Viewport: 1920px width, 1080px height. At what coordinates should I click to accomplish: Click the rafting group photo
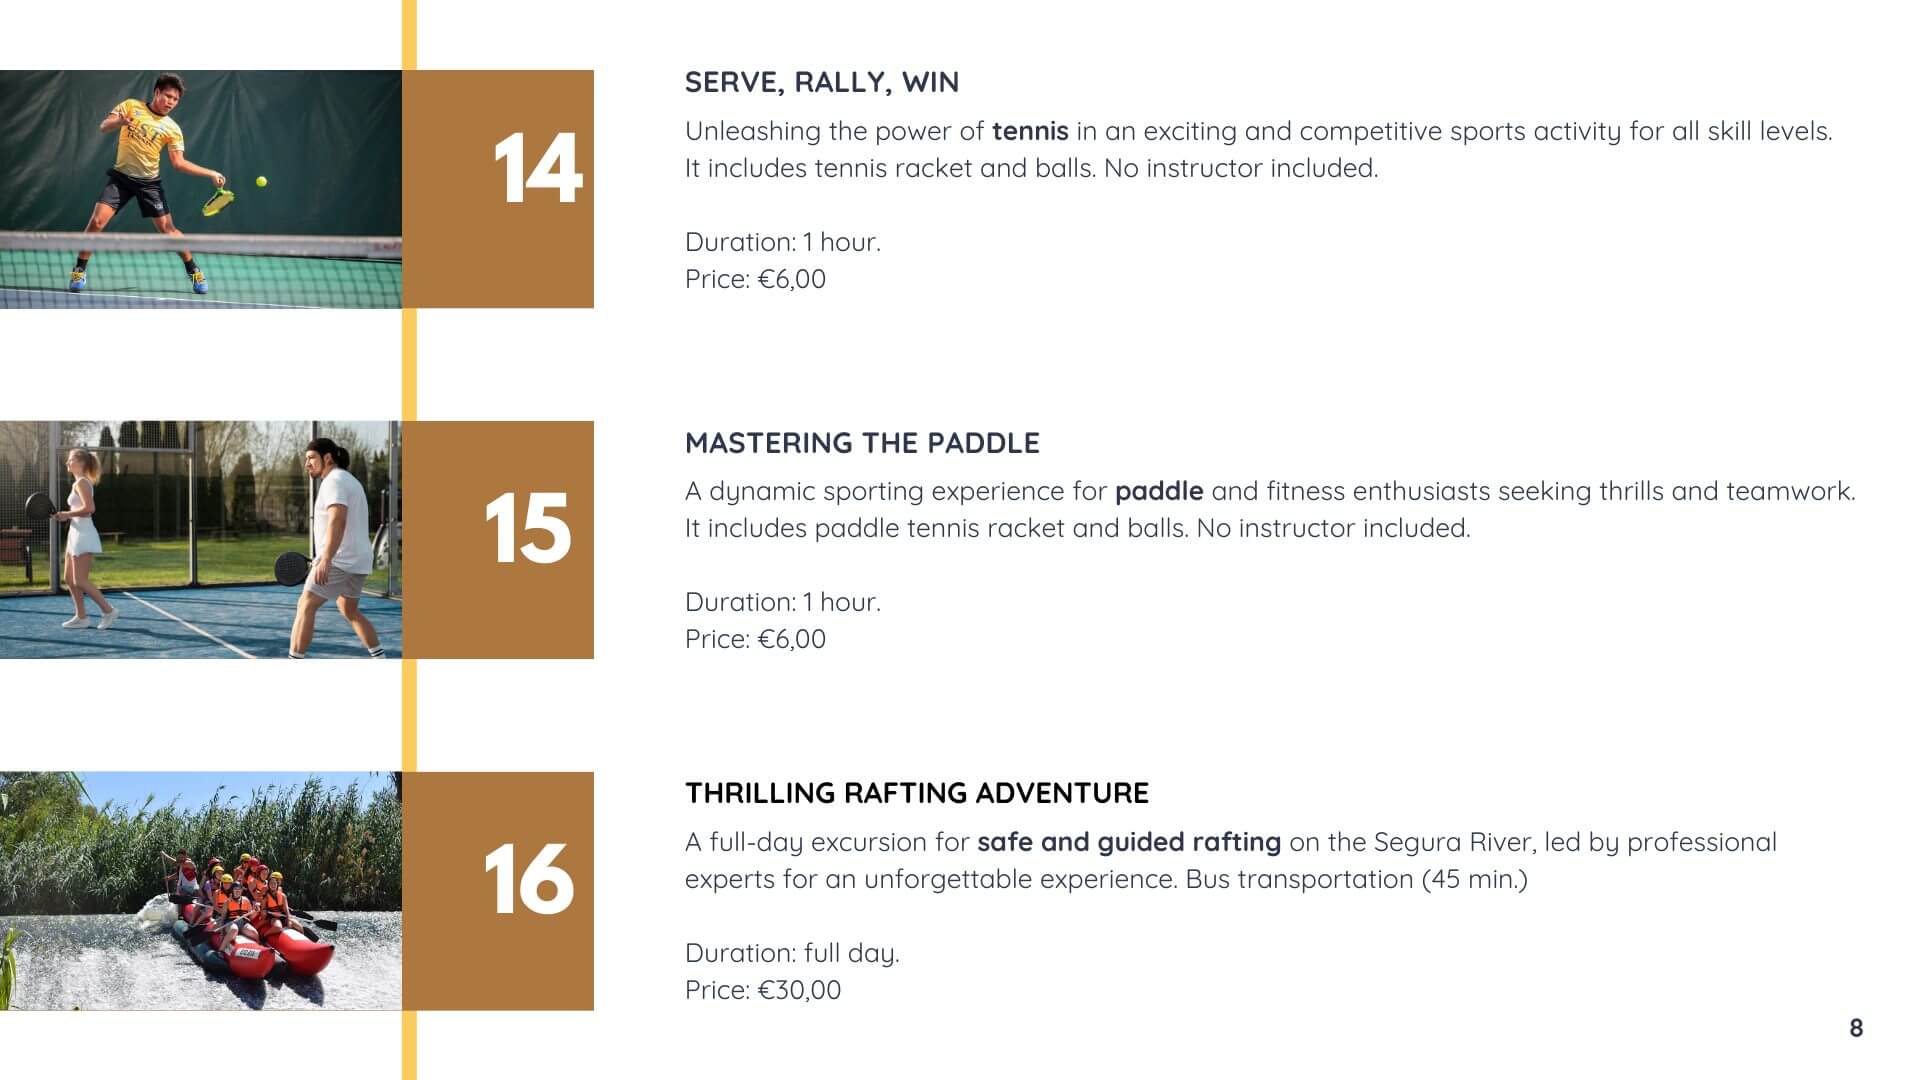tap(201, 891)
